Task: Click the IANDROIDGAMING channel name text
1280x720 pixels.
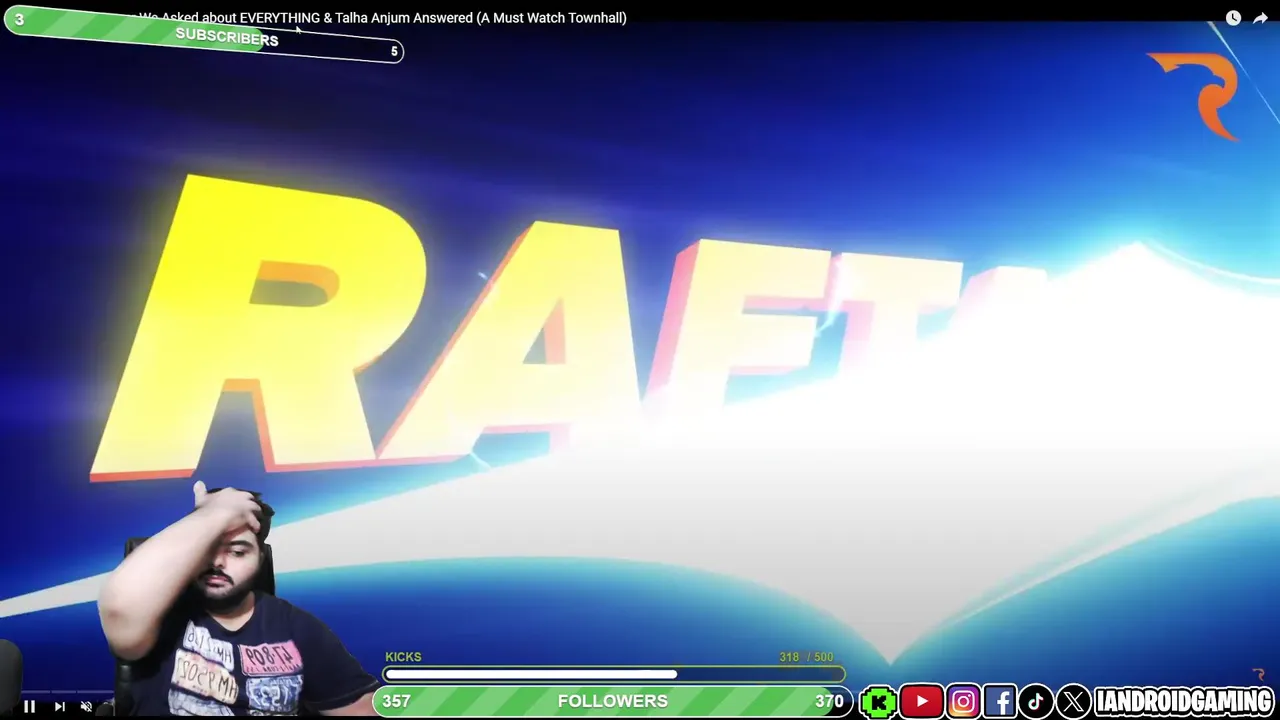Action: (1184, 702)
